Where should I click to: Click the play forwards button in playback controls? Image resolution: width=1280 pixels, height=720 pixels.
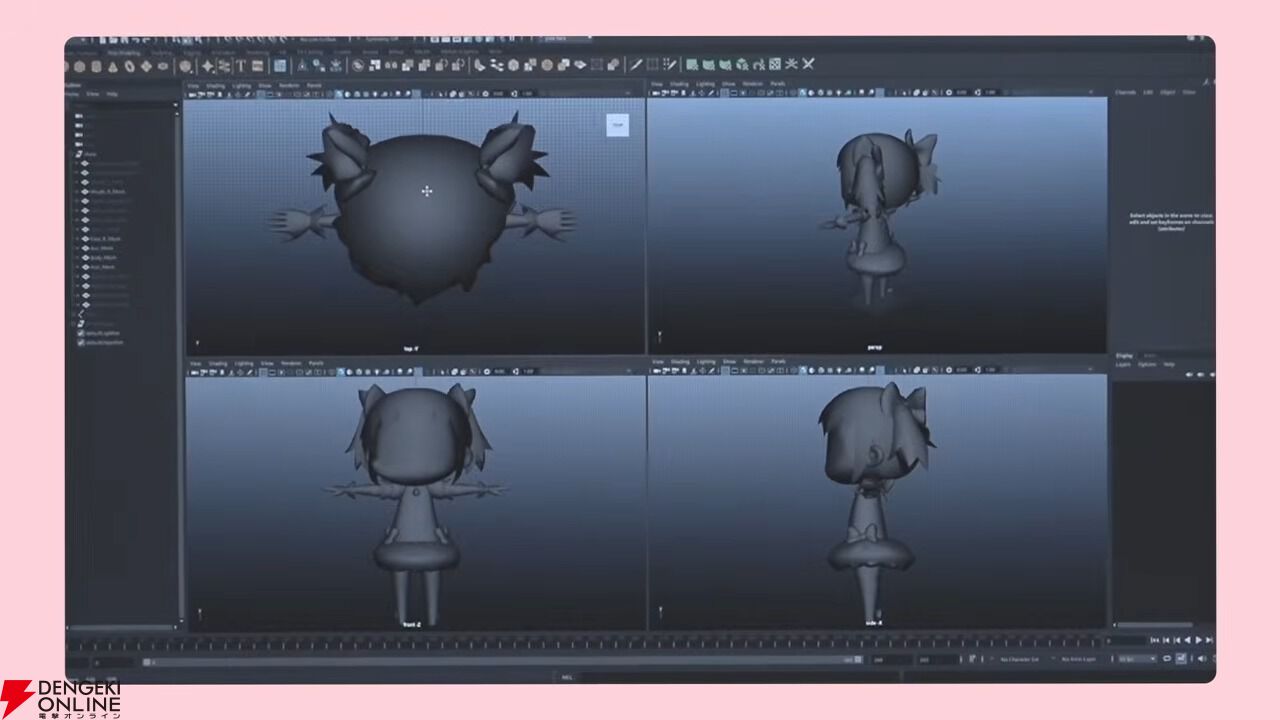point(1198,640)
